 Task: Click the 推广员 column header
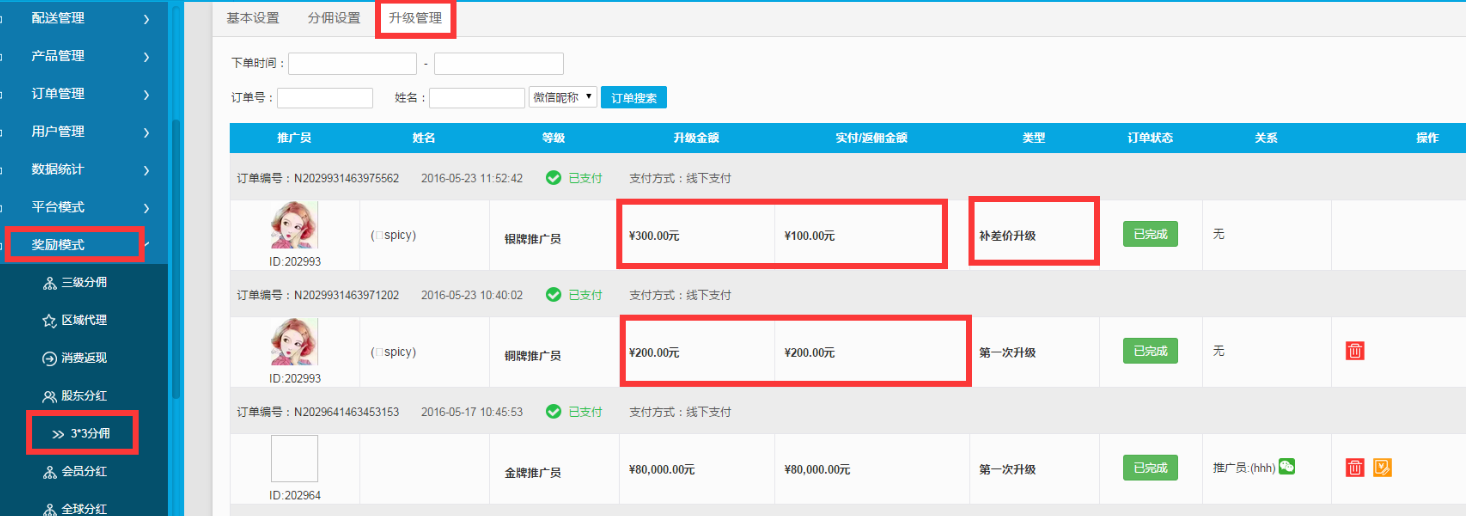coord(294,138)
